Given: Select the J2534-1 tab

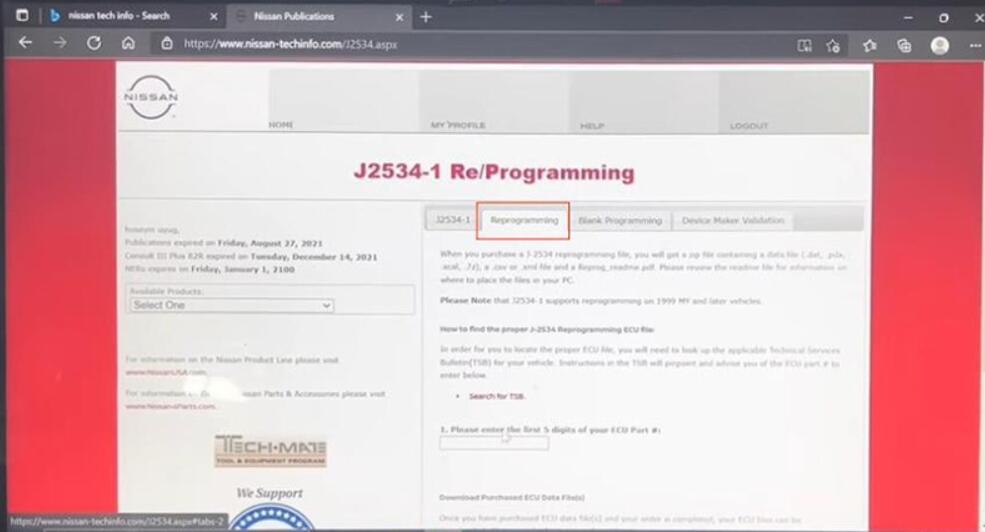Looking at the screenshot, I should (x=452, y=219).
